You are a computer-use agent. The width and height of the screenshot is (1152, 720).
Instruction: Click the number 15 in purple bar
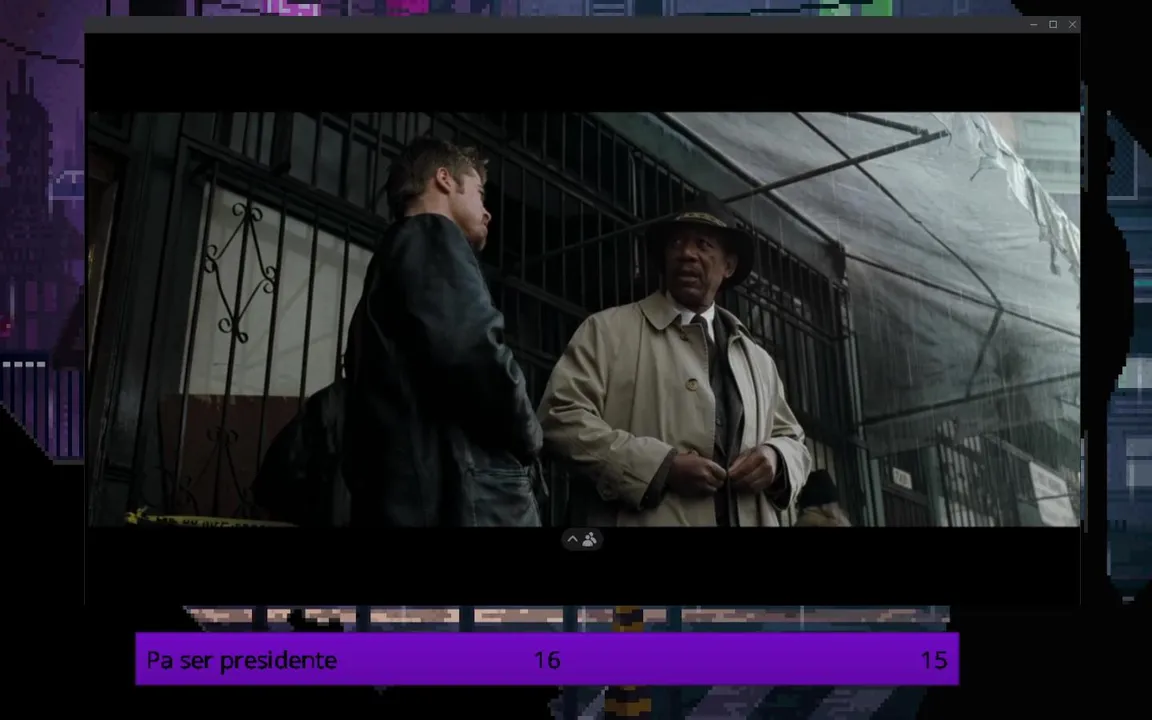934,660
